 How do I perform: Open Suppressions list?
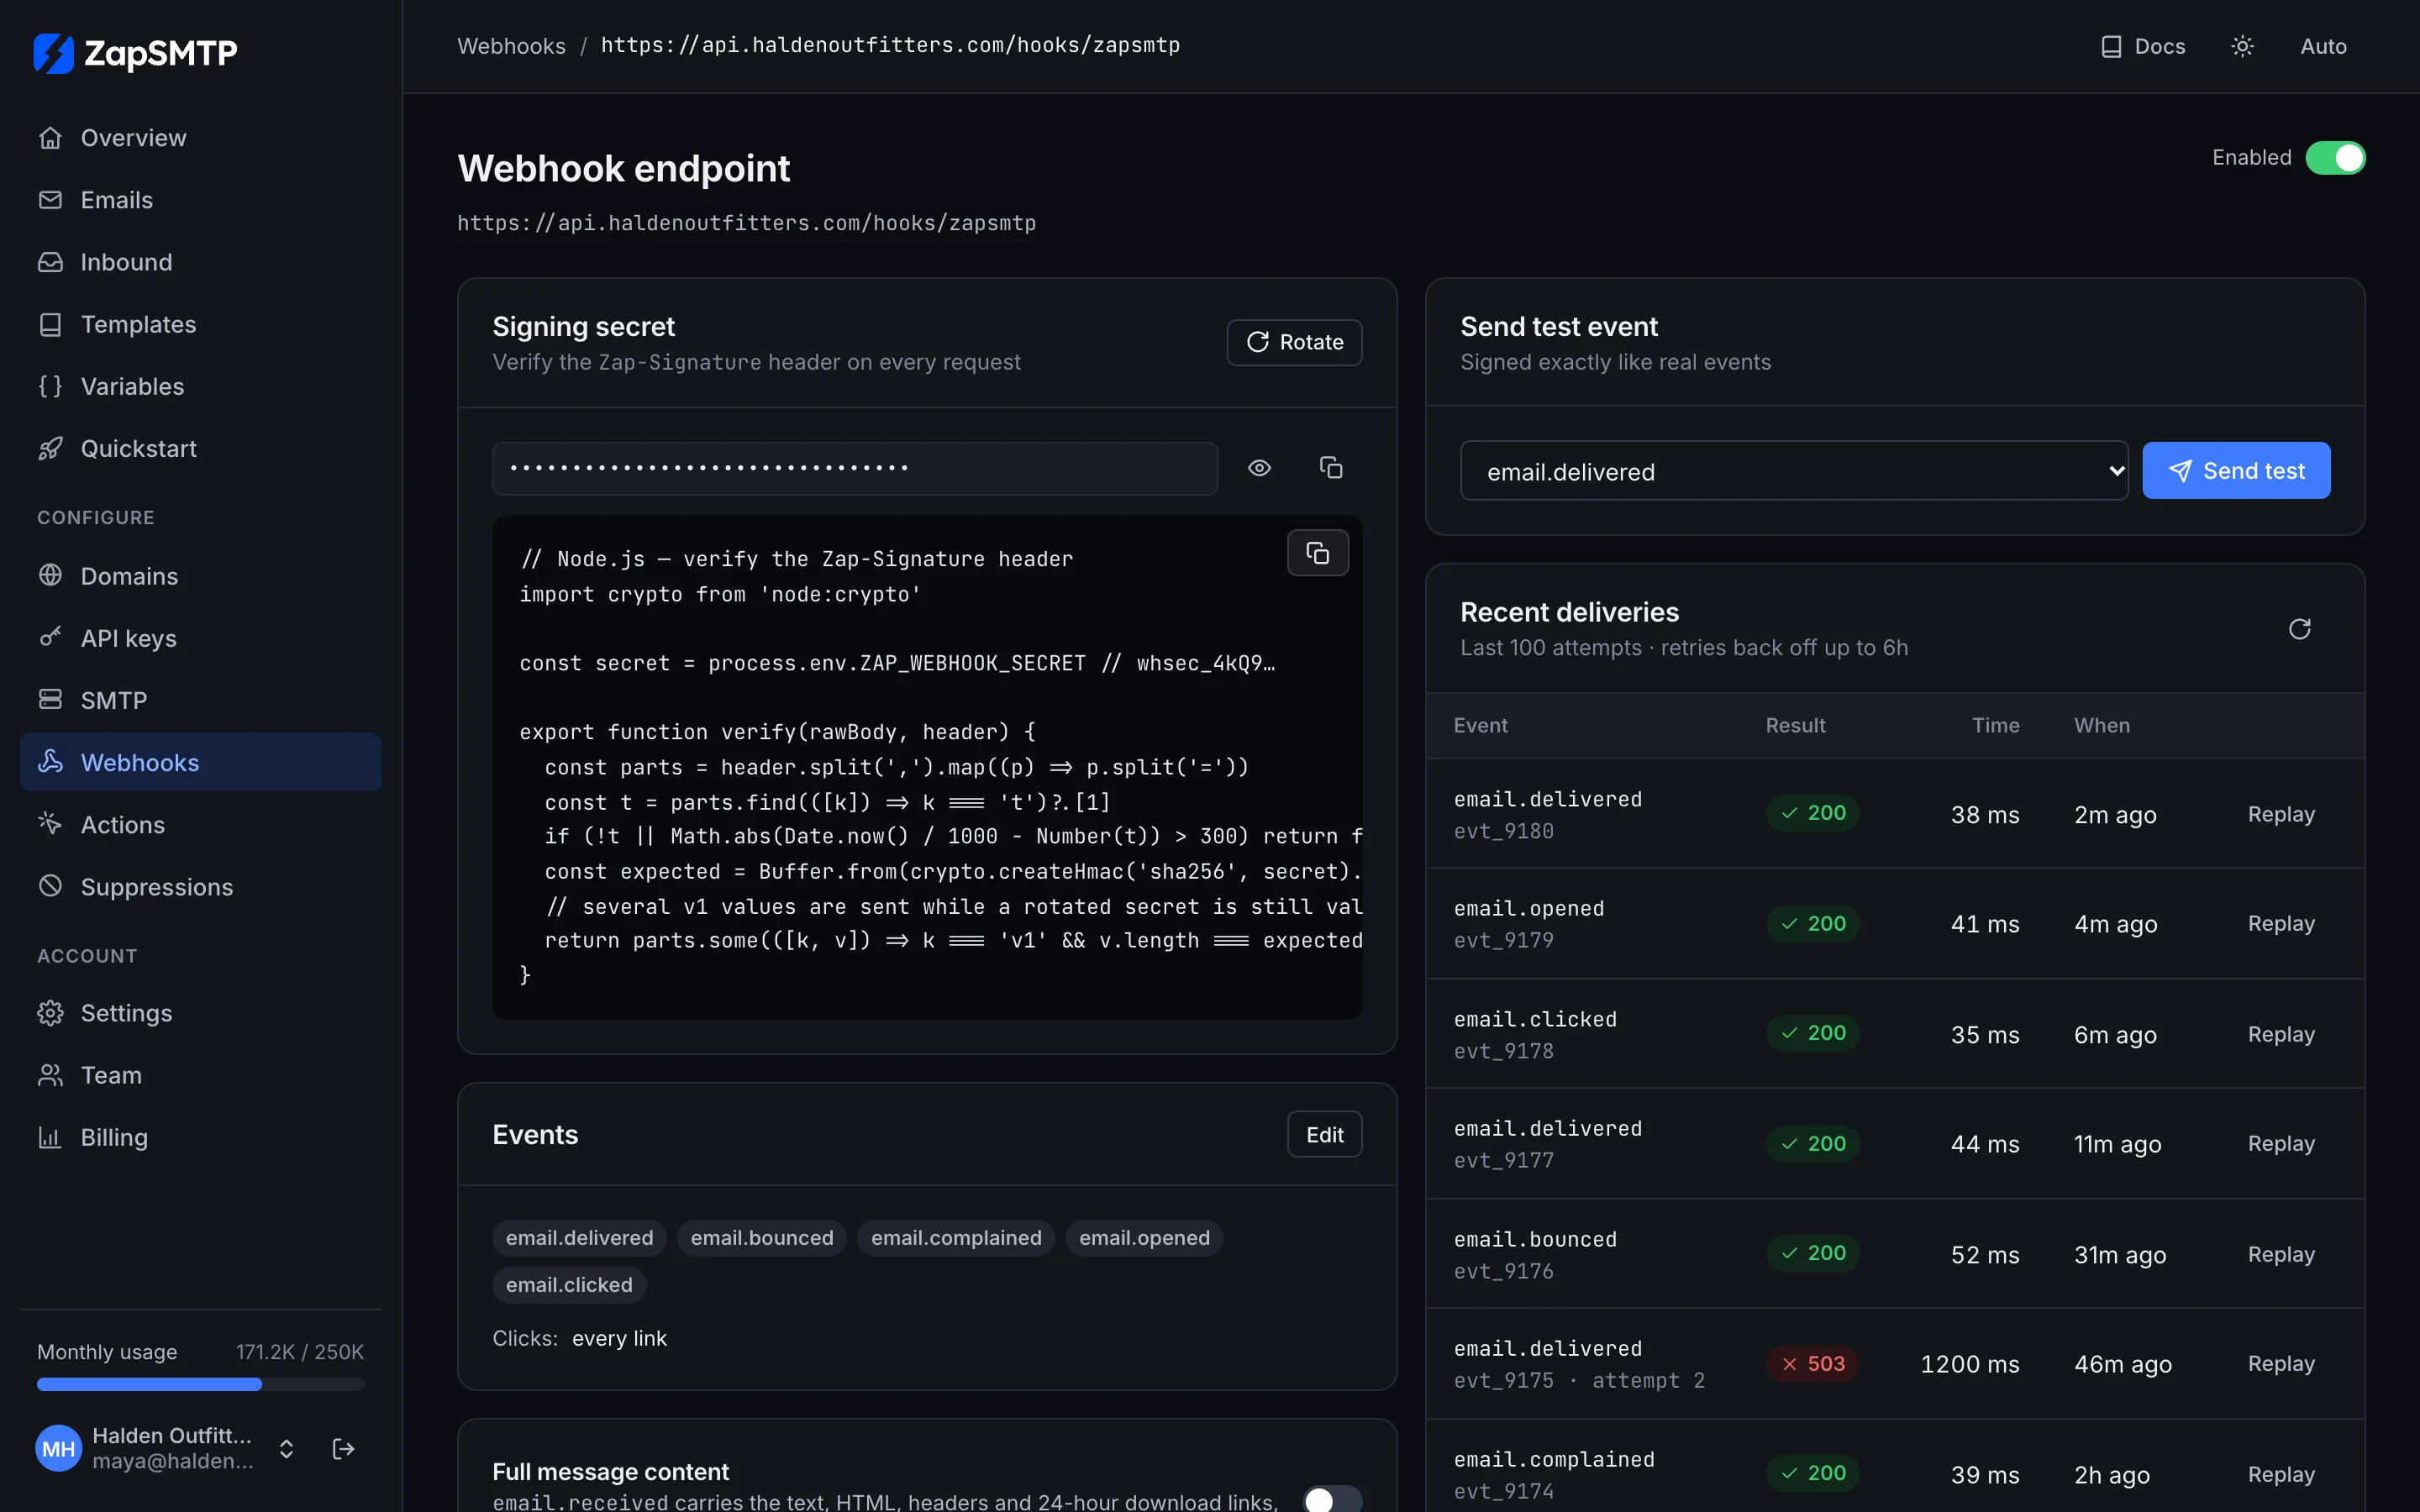coord(200,886)
